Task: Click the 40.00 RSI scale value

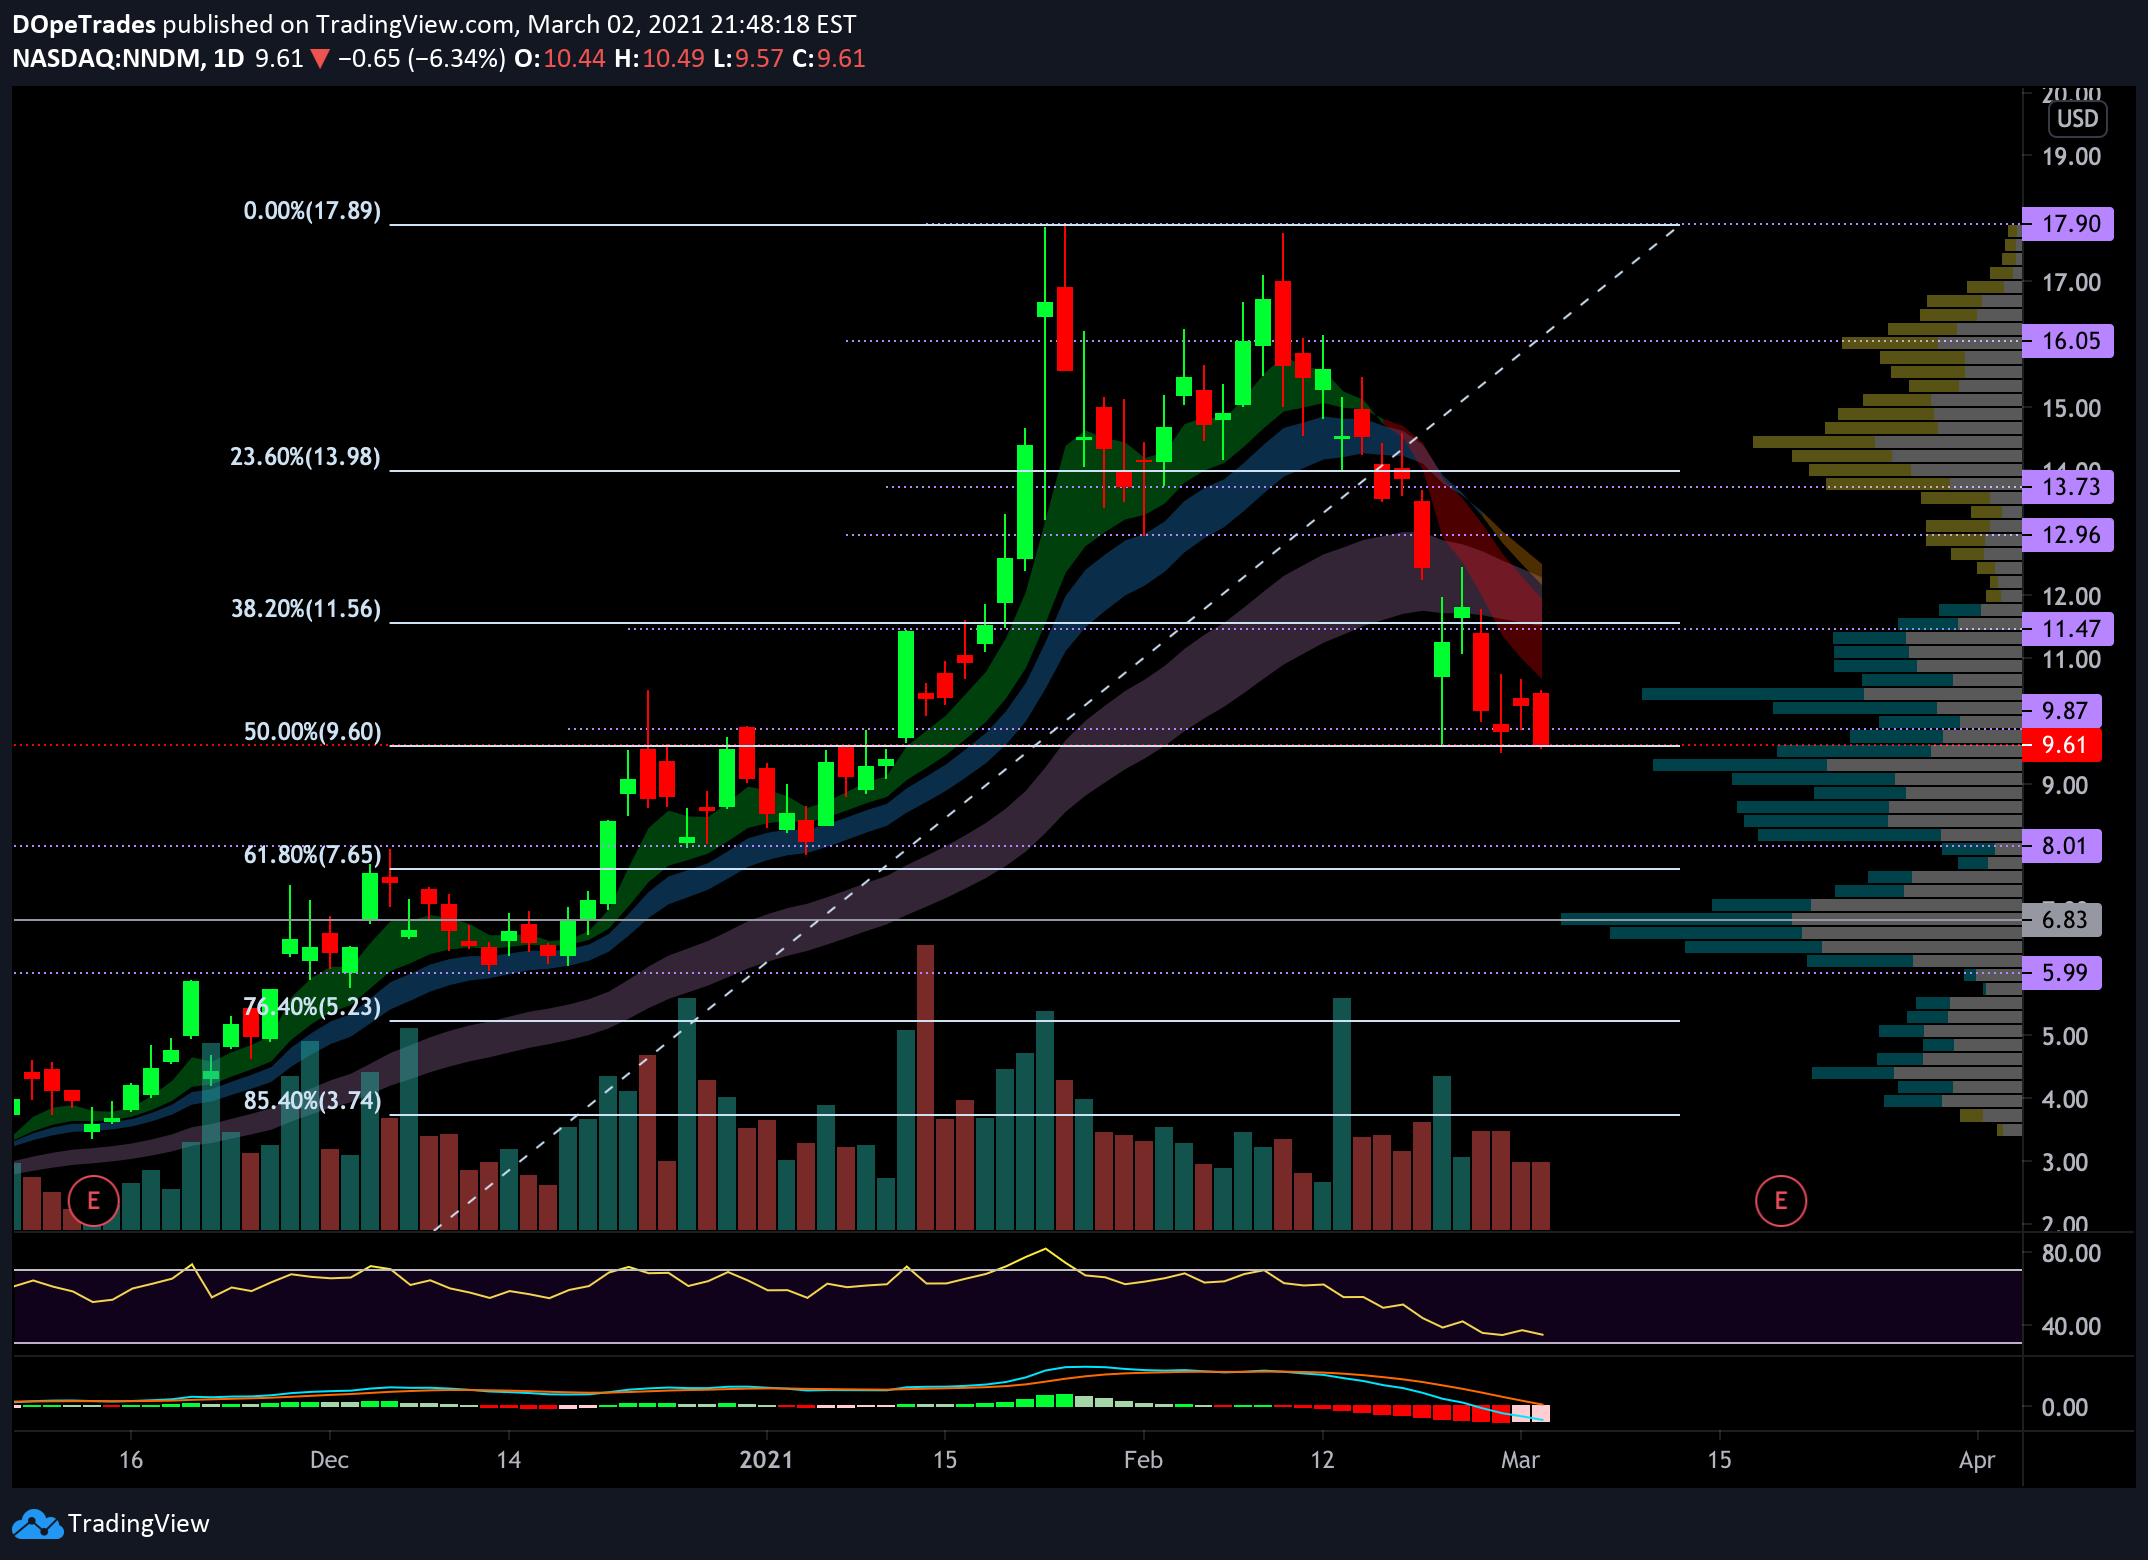Action: (x=2071, y=1327)
